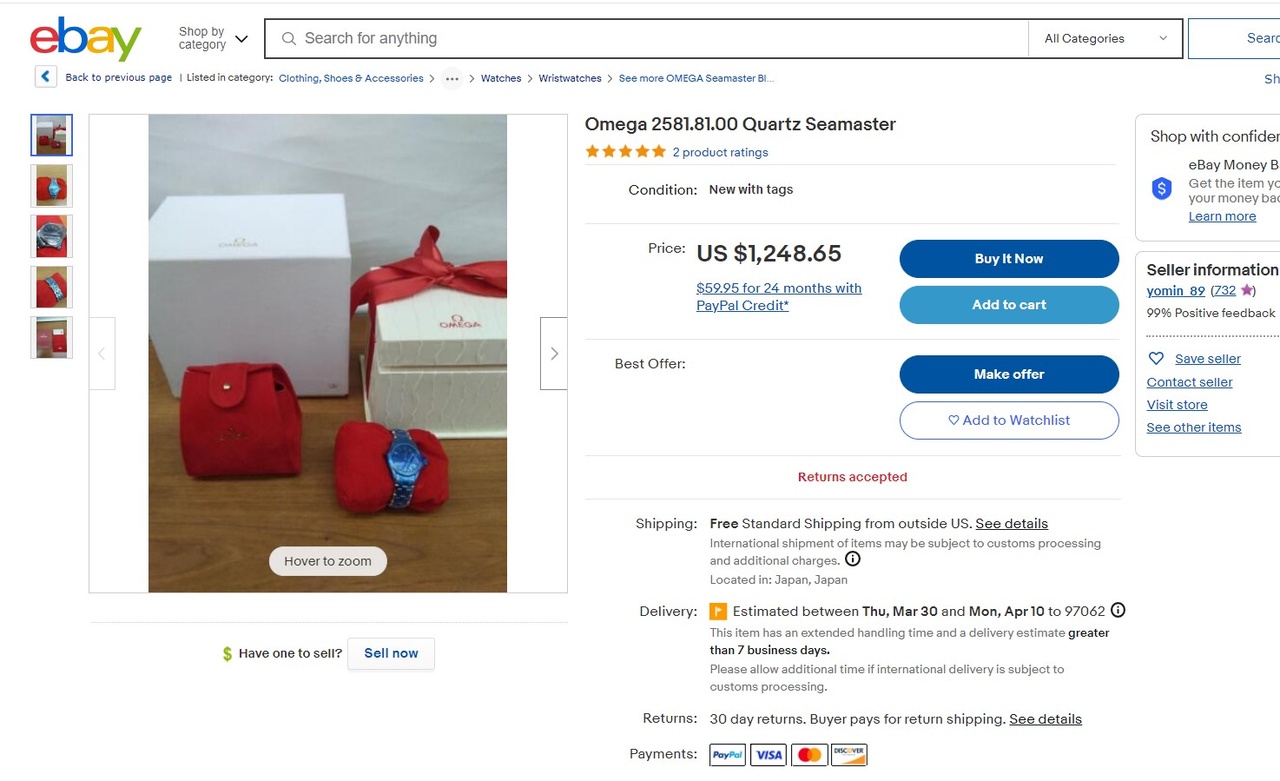The width and height of the screenshot is (1280, 781).
Task: Click the search magnifier icon
Action: pos(289,39)
